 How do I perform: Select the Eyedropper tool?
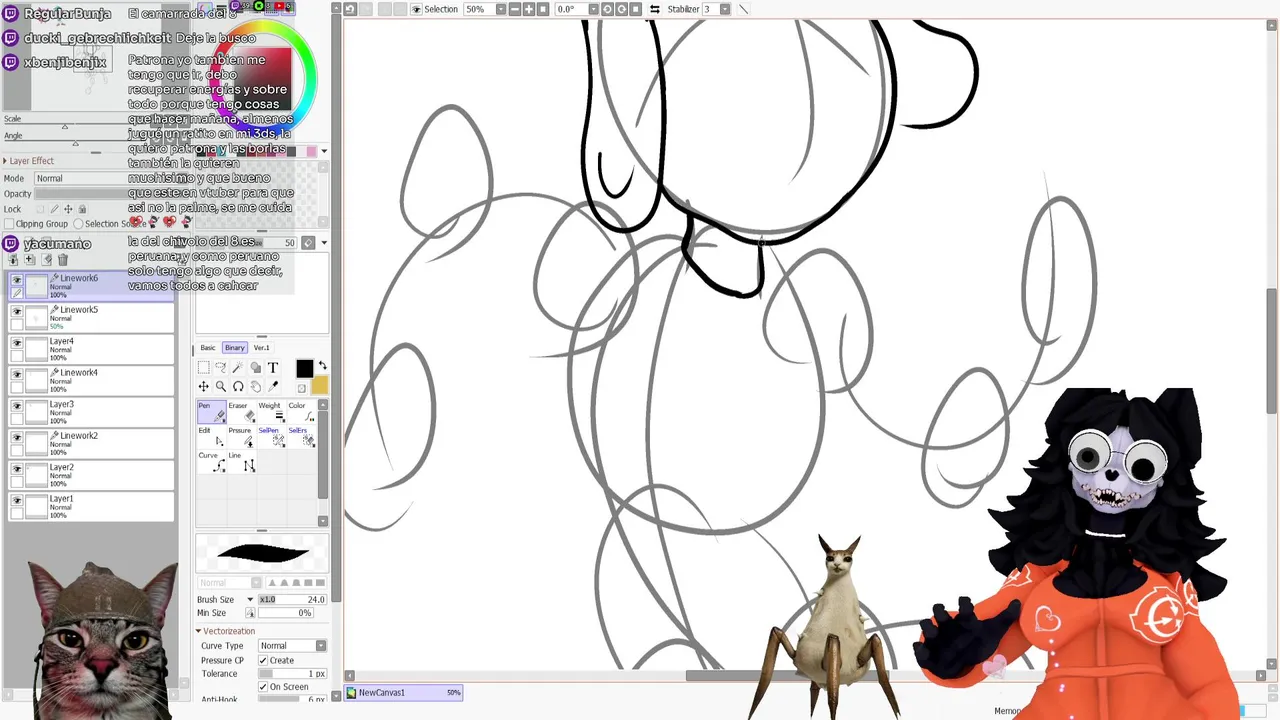click(x=272, y=387)
